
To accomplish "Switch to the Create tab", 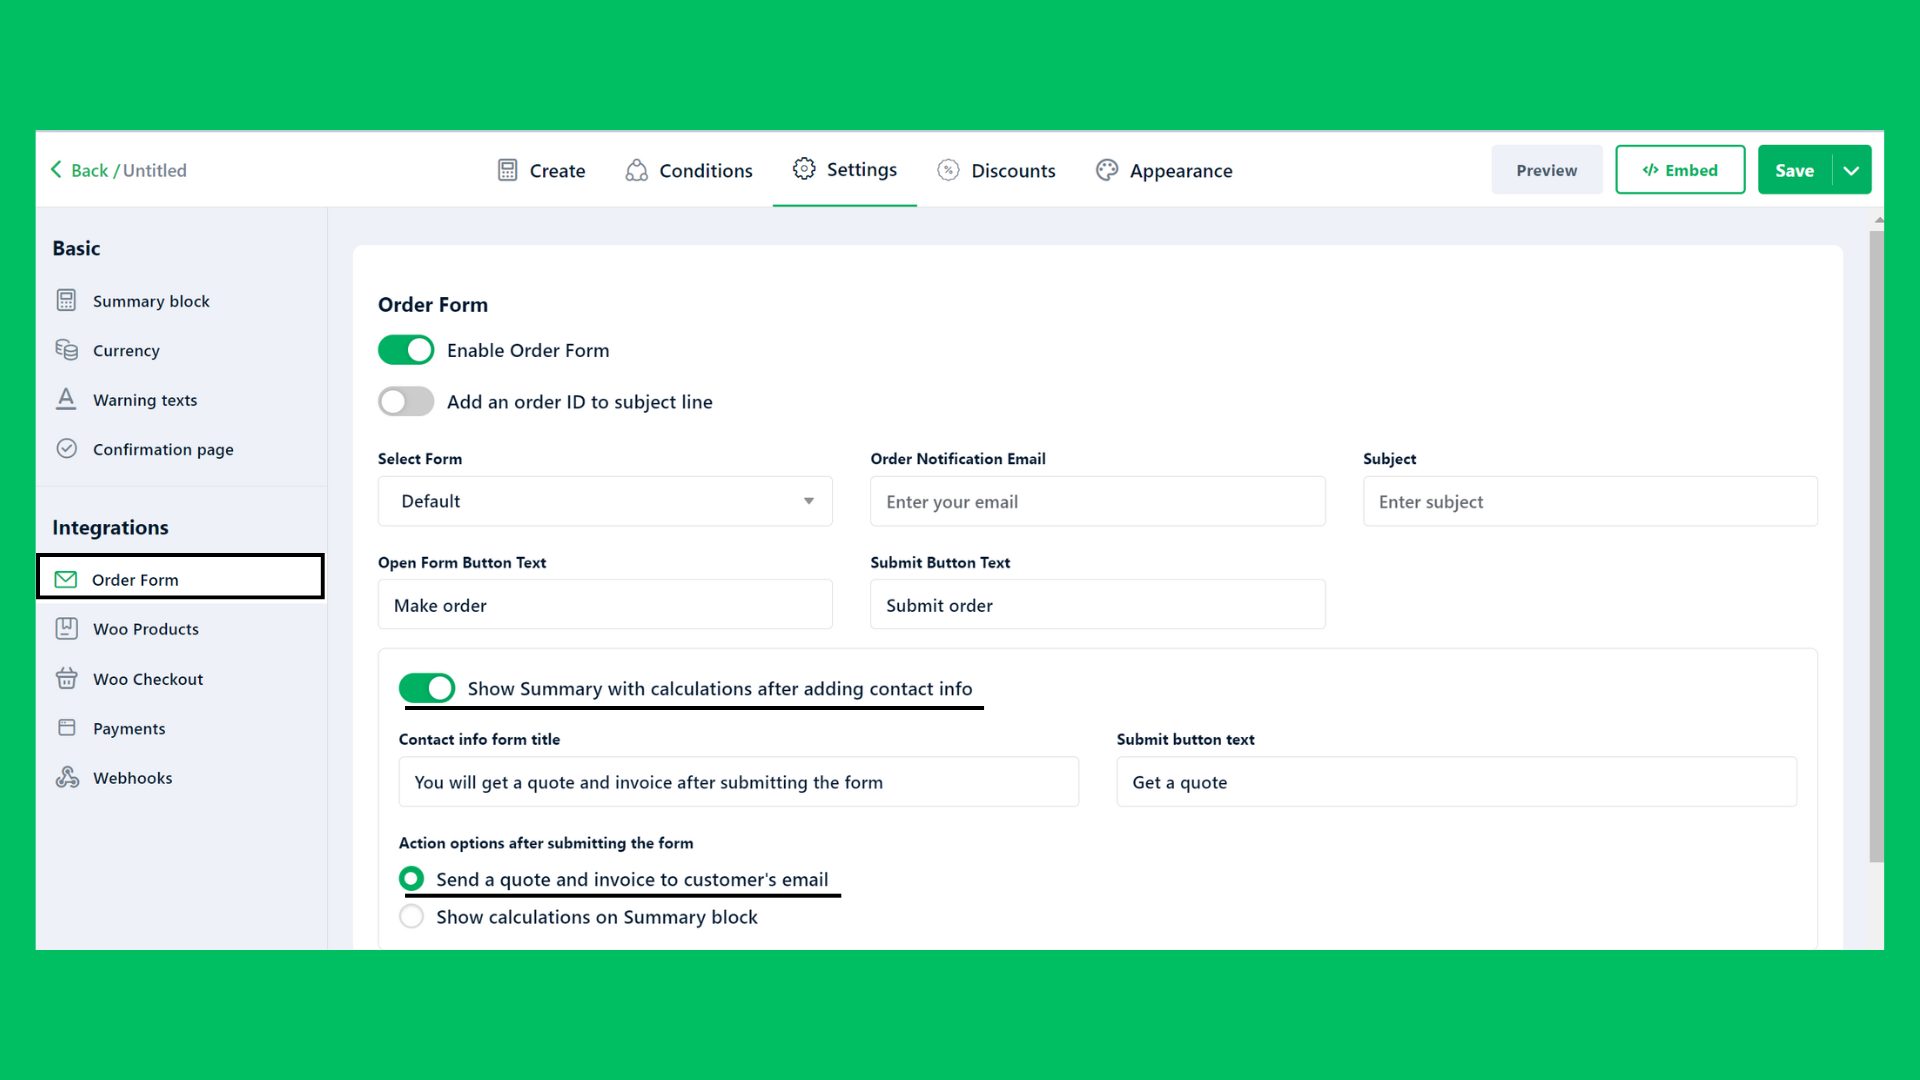I will point(541,170).
